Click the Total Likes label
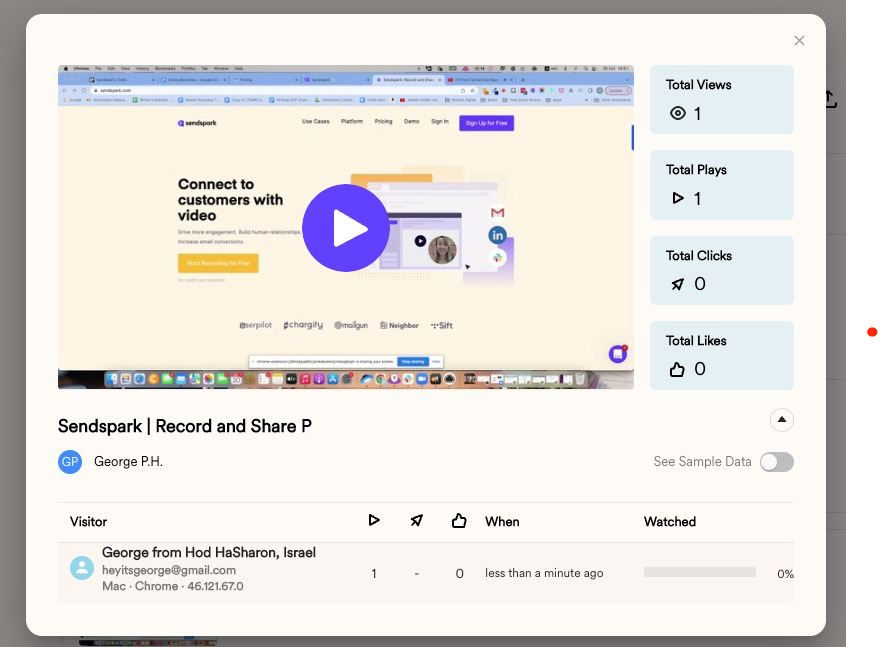892x647 pixels. [696, 340]
